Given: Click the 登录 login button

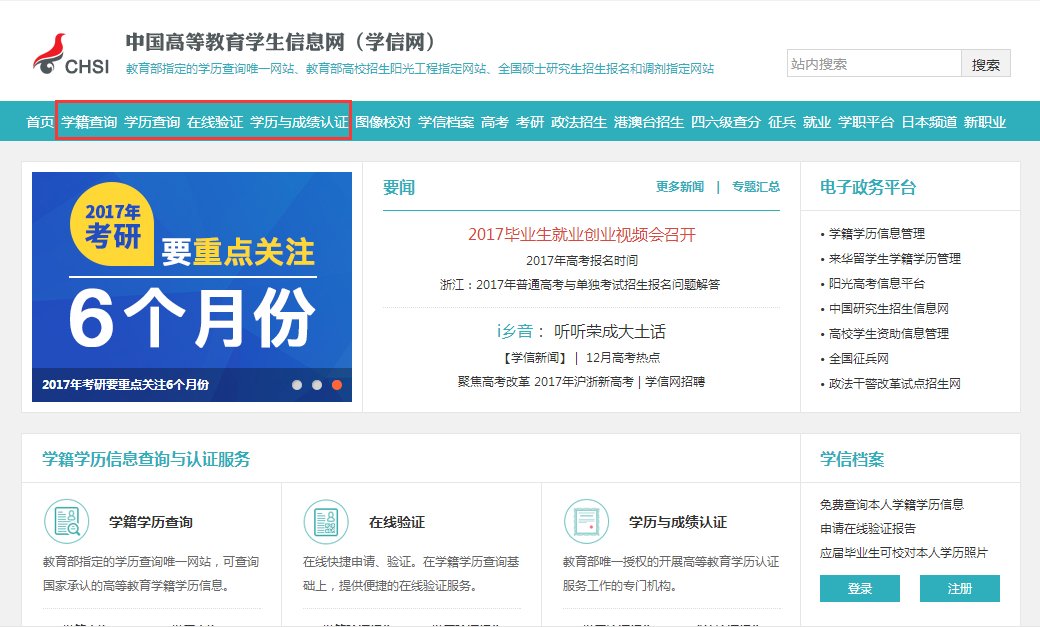Looking at the screenshot, I should (x=858, y=589).
